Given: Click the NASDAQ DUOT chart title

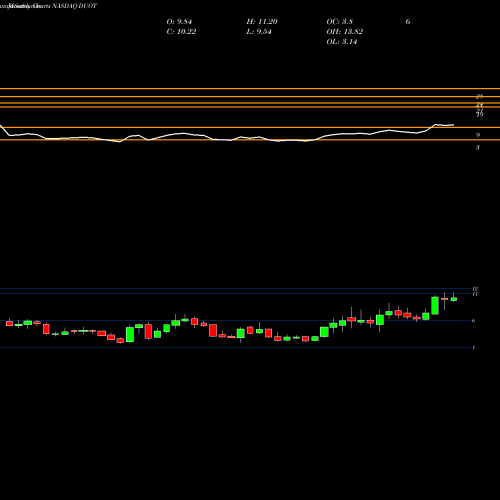Looking at the screenshot, I should click(74, 6).
